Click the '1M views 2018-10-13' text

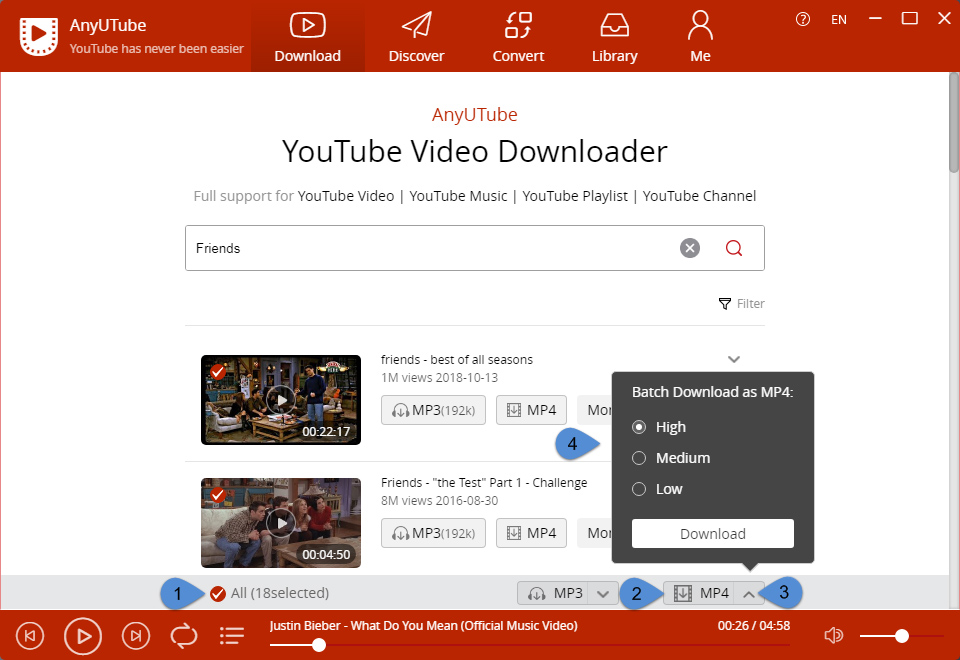(x=440, y=378)
